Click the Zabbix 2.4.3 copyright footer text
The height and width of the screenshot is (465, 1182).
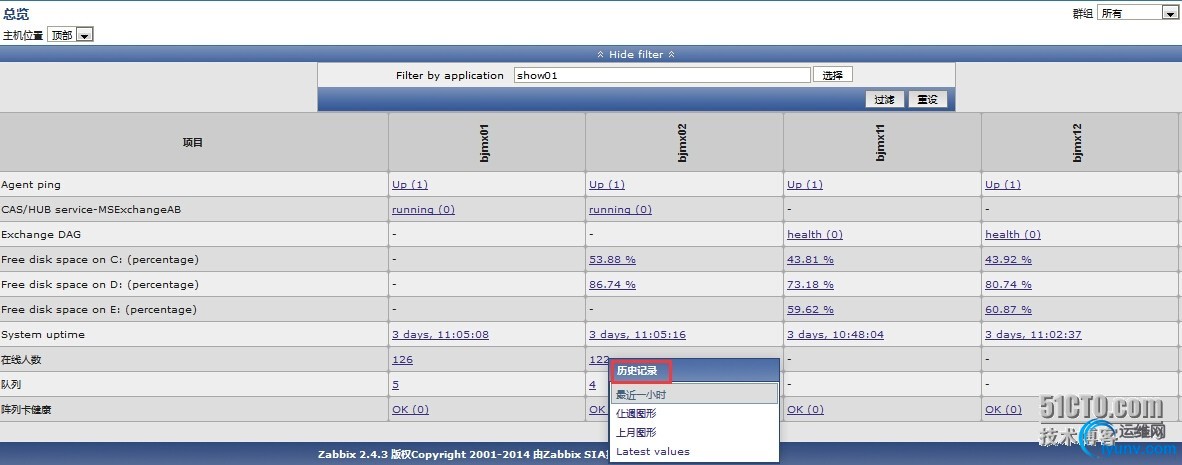(464, 454)
